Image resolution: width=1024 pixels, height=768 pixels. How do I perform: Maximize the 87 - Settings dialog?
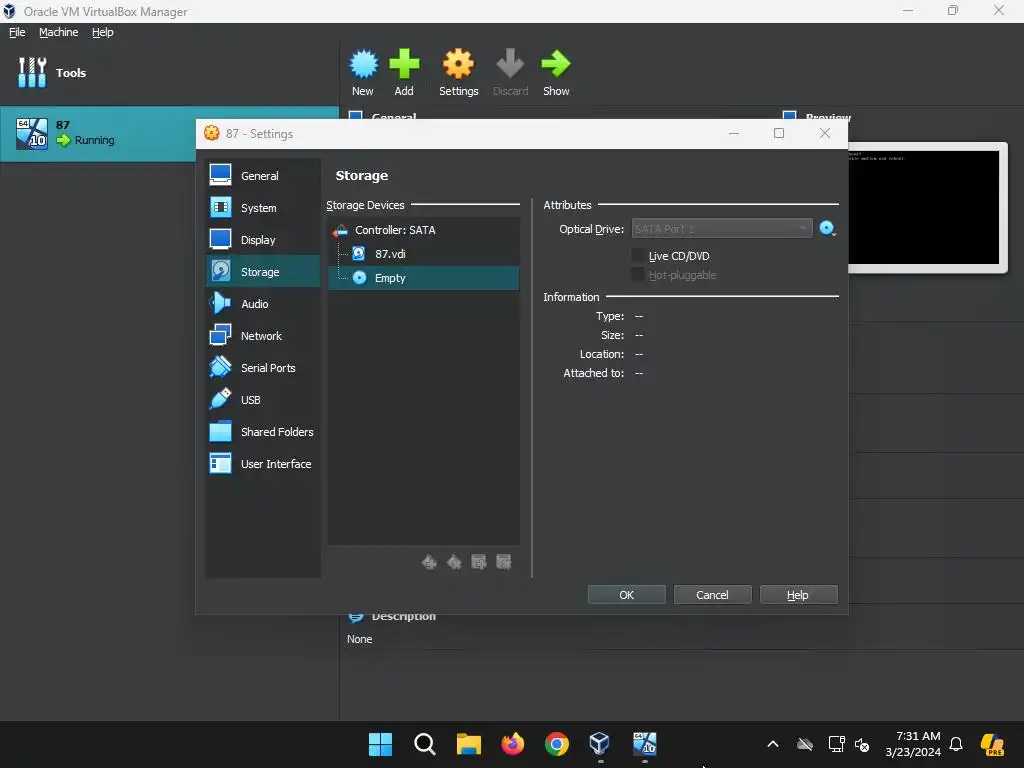[778, 133]
